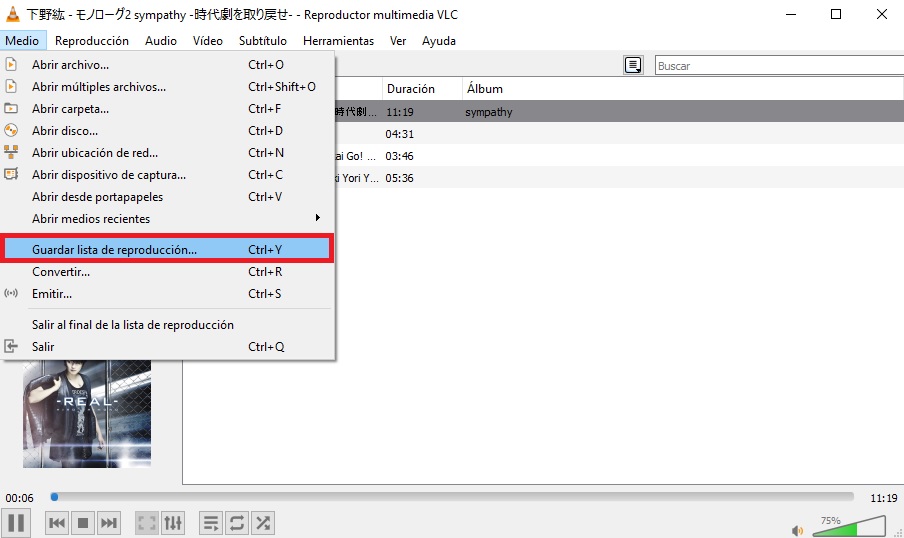Open the Vídeo menu
Viewport: 904px width, 538px height.
click(208, 40)
